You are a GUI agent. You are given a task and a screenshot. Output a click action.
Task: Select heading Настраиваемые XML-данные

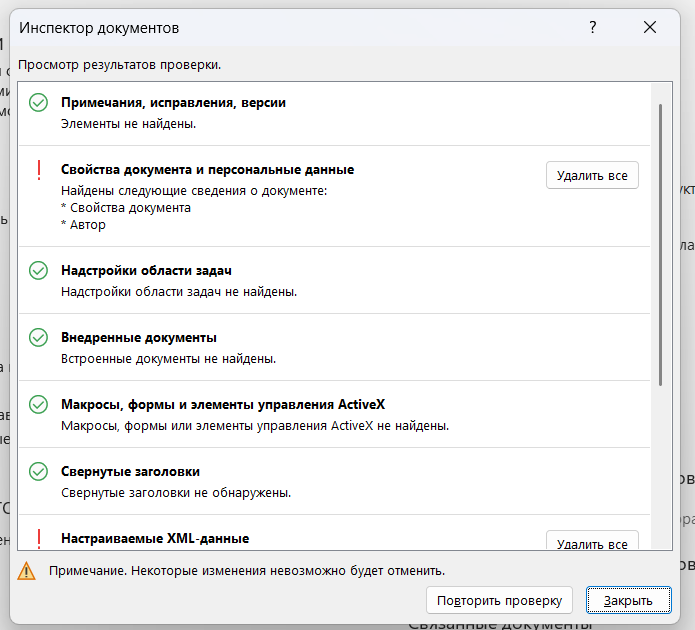(155, 538)
